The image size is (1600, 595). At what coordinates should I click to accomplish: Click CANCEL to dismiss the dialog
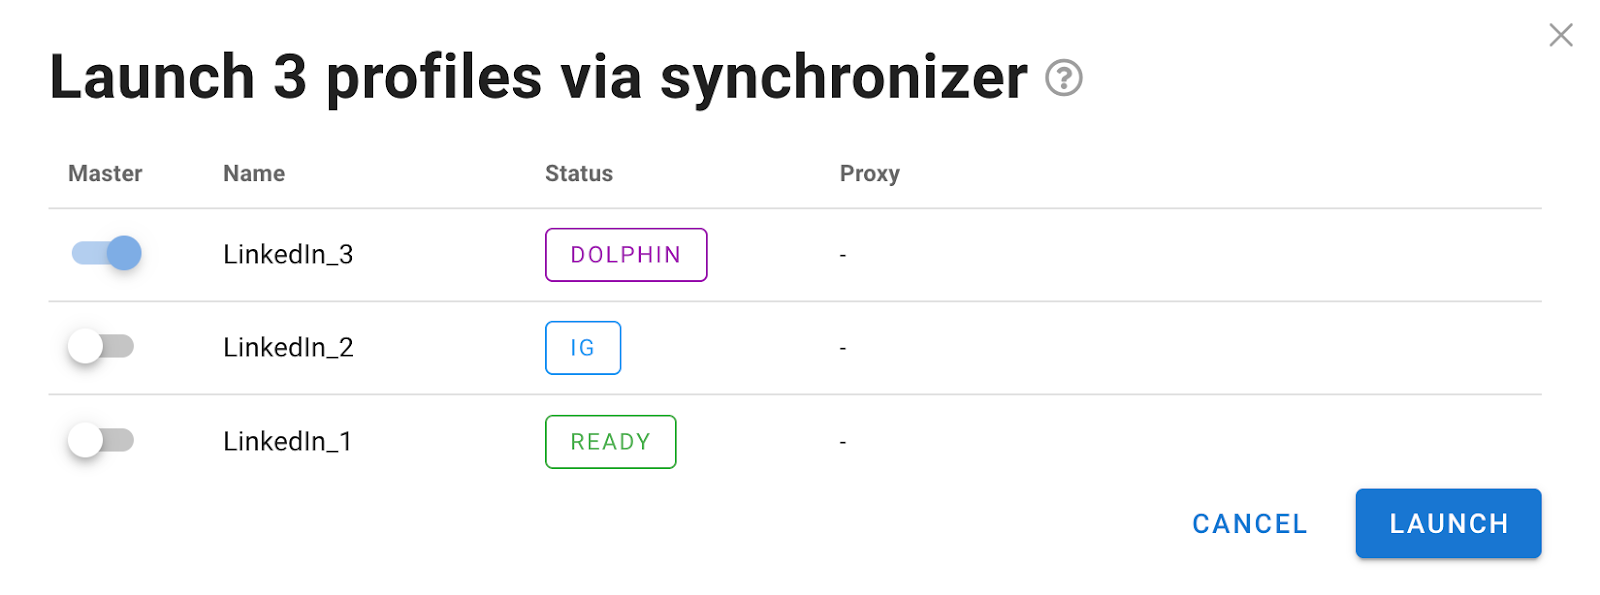click(x=1249, y=524)
